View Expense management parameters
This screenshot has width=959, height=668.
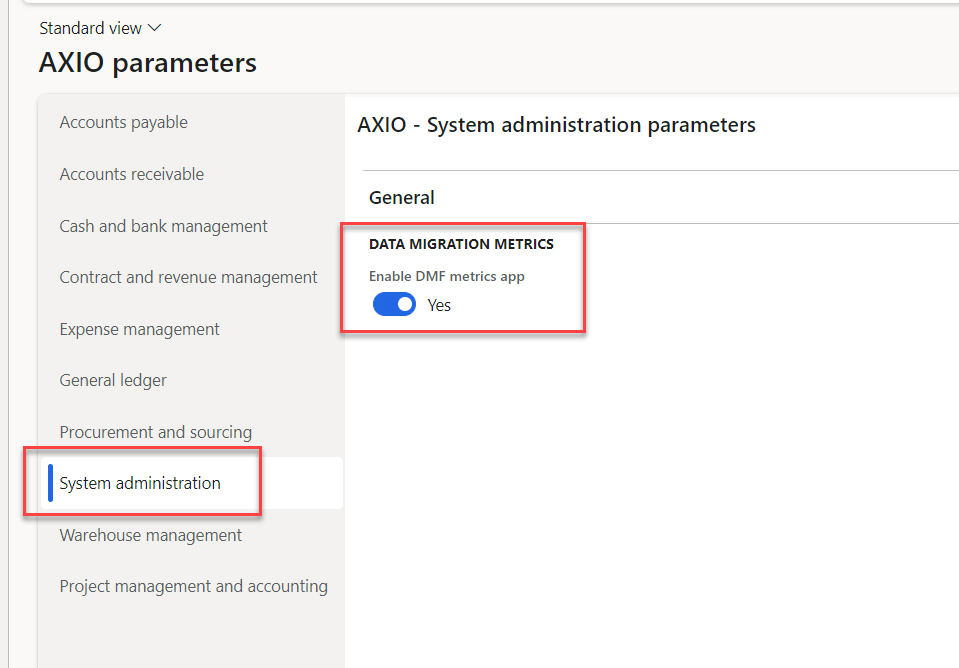coord(139,329)
